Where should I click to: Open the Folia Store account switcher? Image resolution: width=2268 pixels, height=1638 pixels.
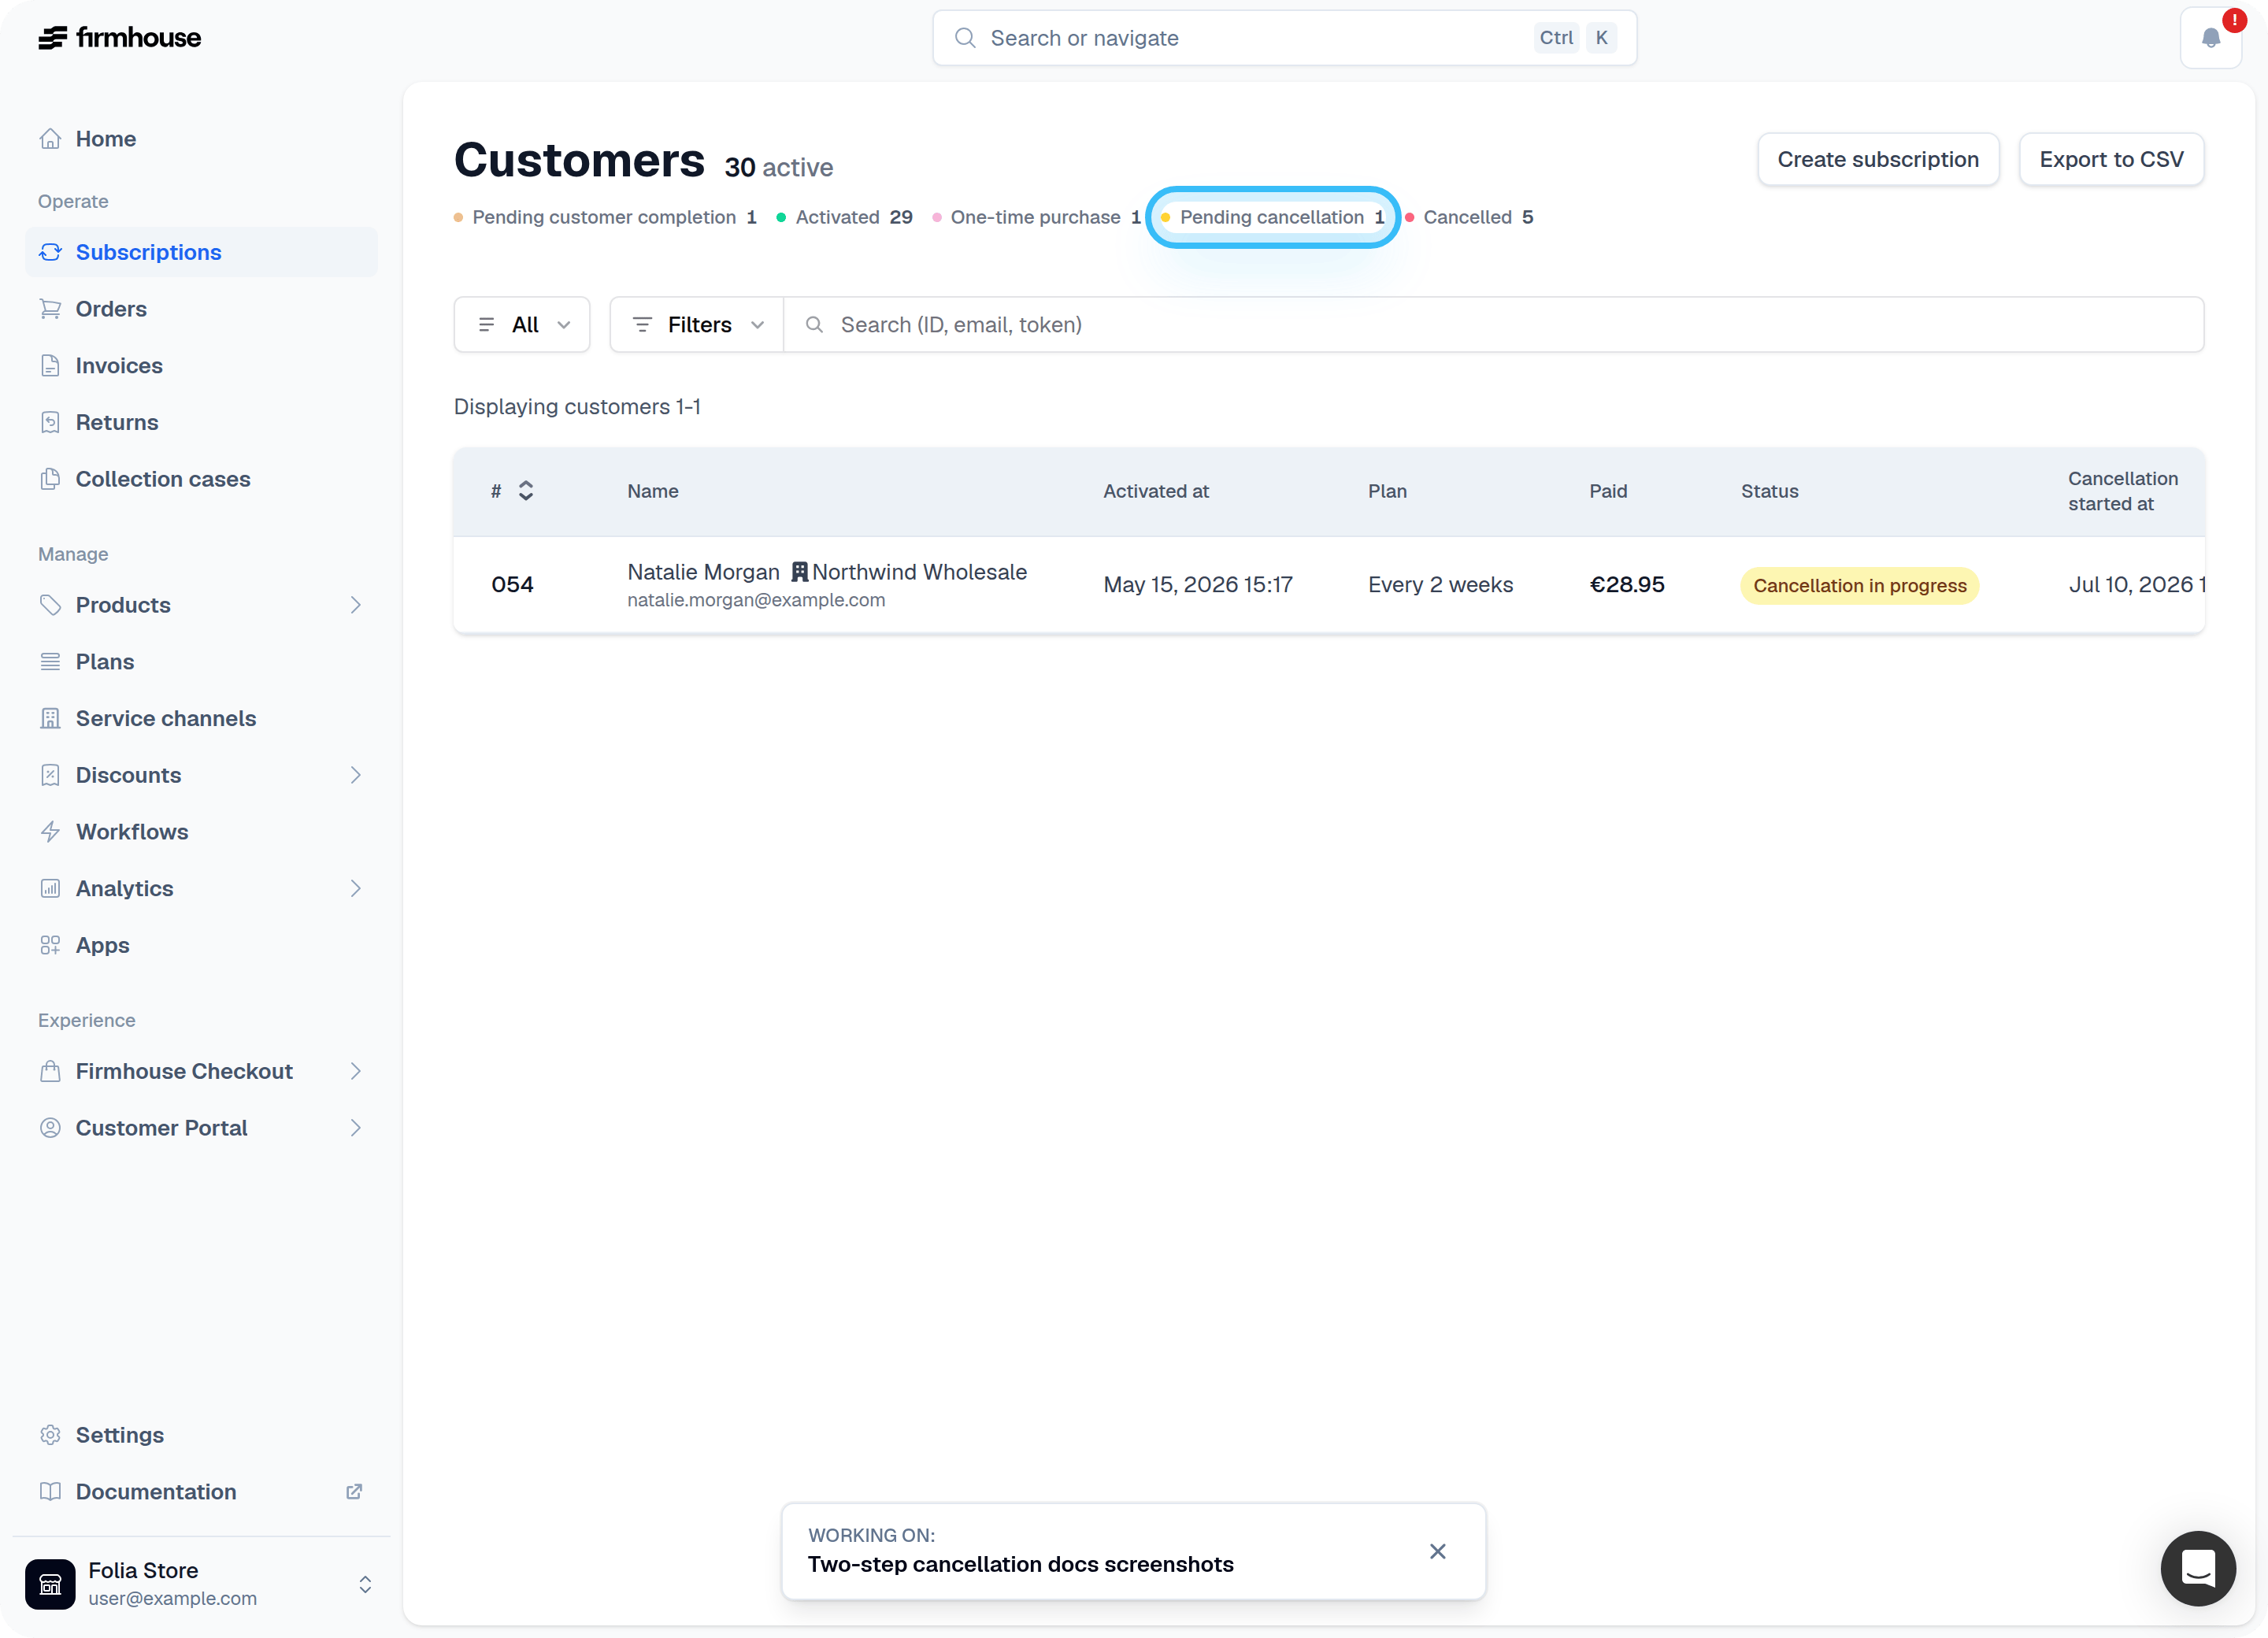(x=200, y=1584)
